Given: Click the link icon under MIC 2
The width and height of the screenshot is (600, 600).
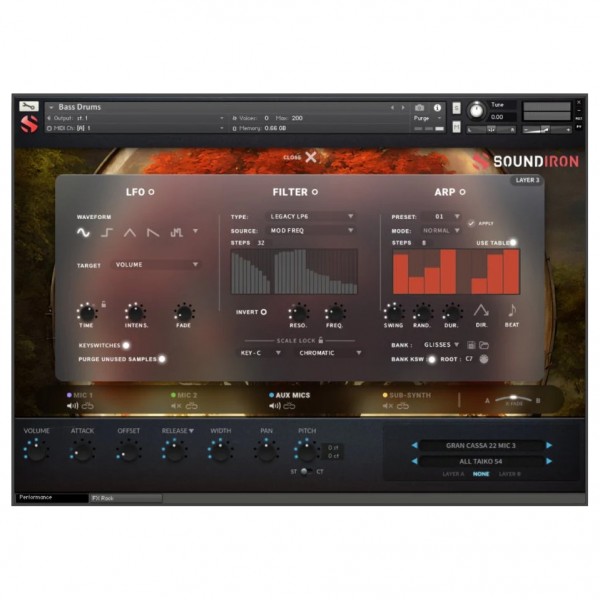Looking at the screenshot, I should 191,406.
